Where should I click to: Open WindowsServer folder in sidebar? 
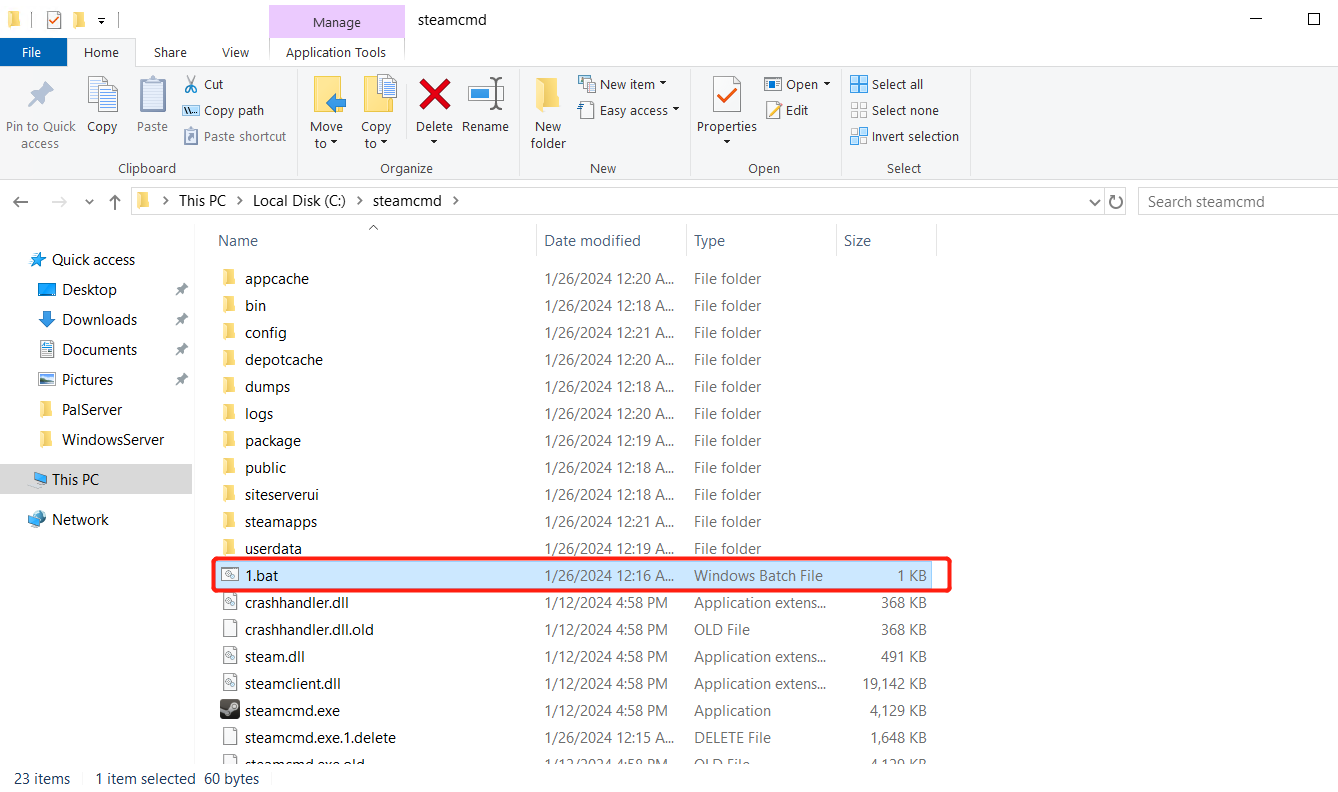(113, 439)
